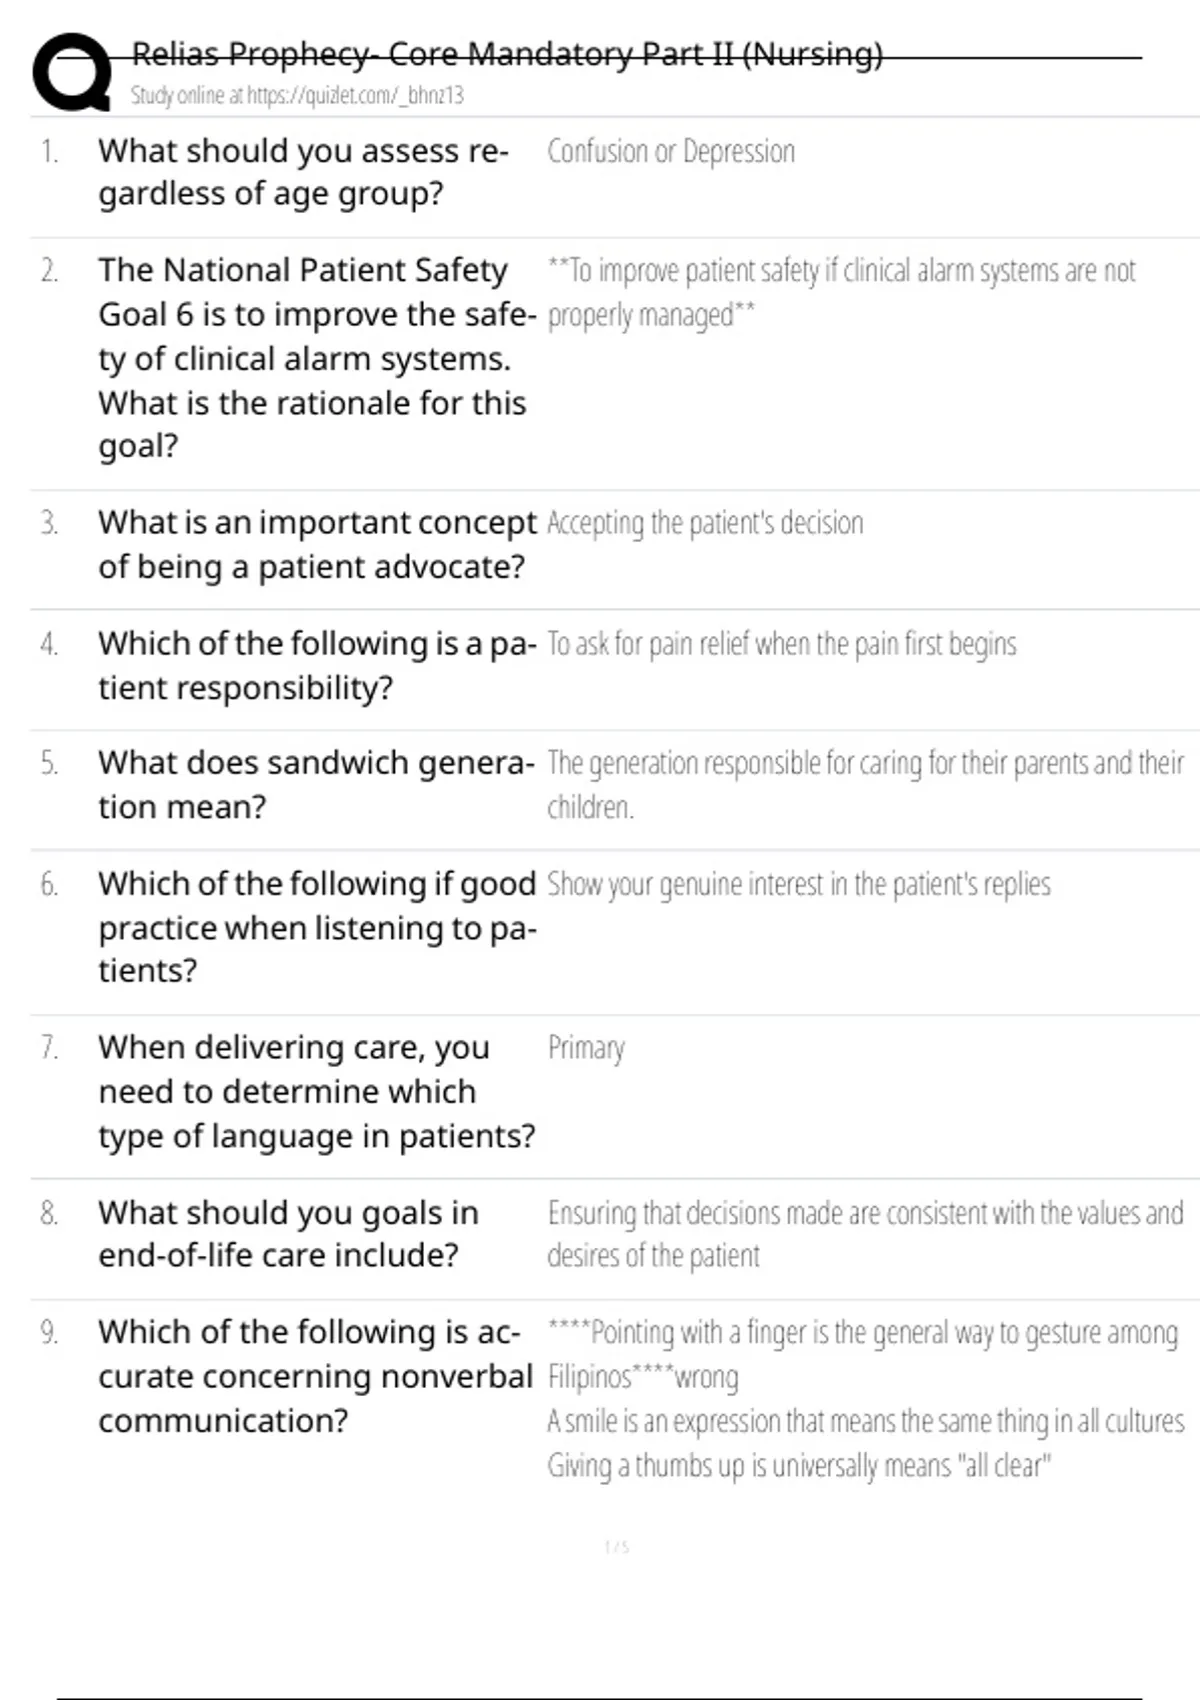Select the question about listening to patients
The height and width of the screenshot is (1700, 1200).
coord(316,926)
